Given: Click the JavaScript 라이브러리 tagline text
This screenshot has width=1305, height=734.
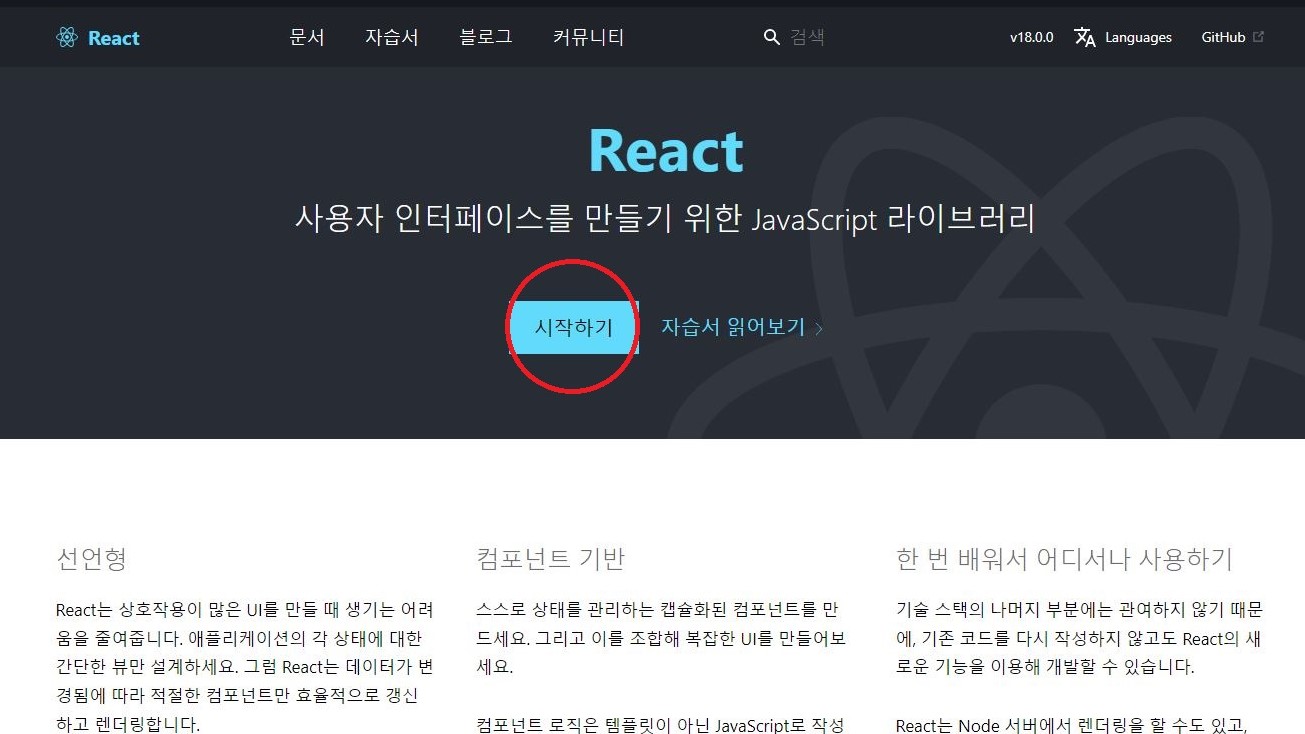Looking at the screenshot, I should 892,219.
